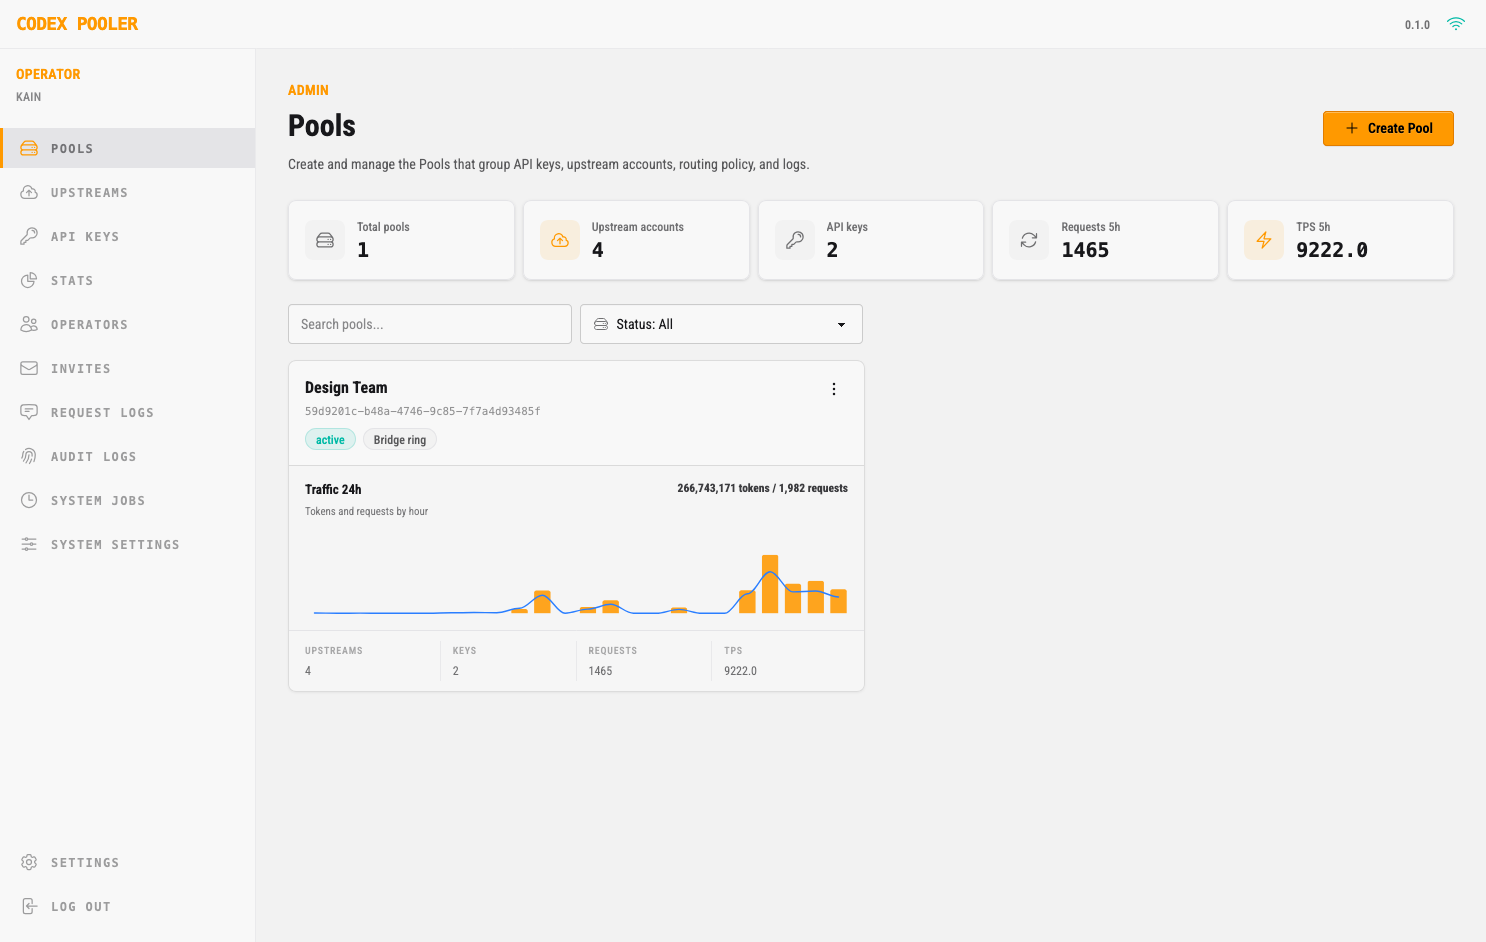Click the Stats pie chart icon
1486x942 pixels.
click(29, 280)
